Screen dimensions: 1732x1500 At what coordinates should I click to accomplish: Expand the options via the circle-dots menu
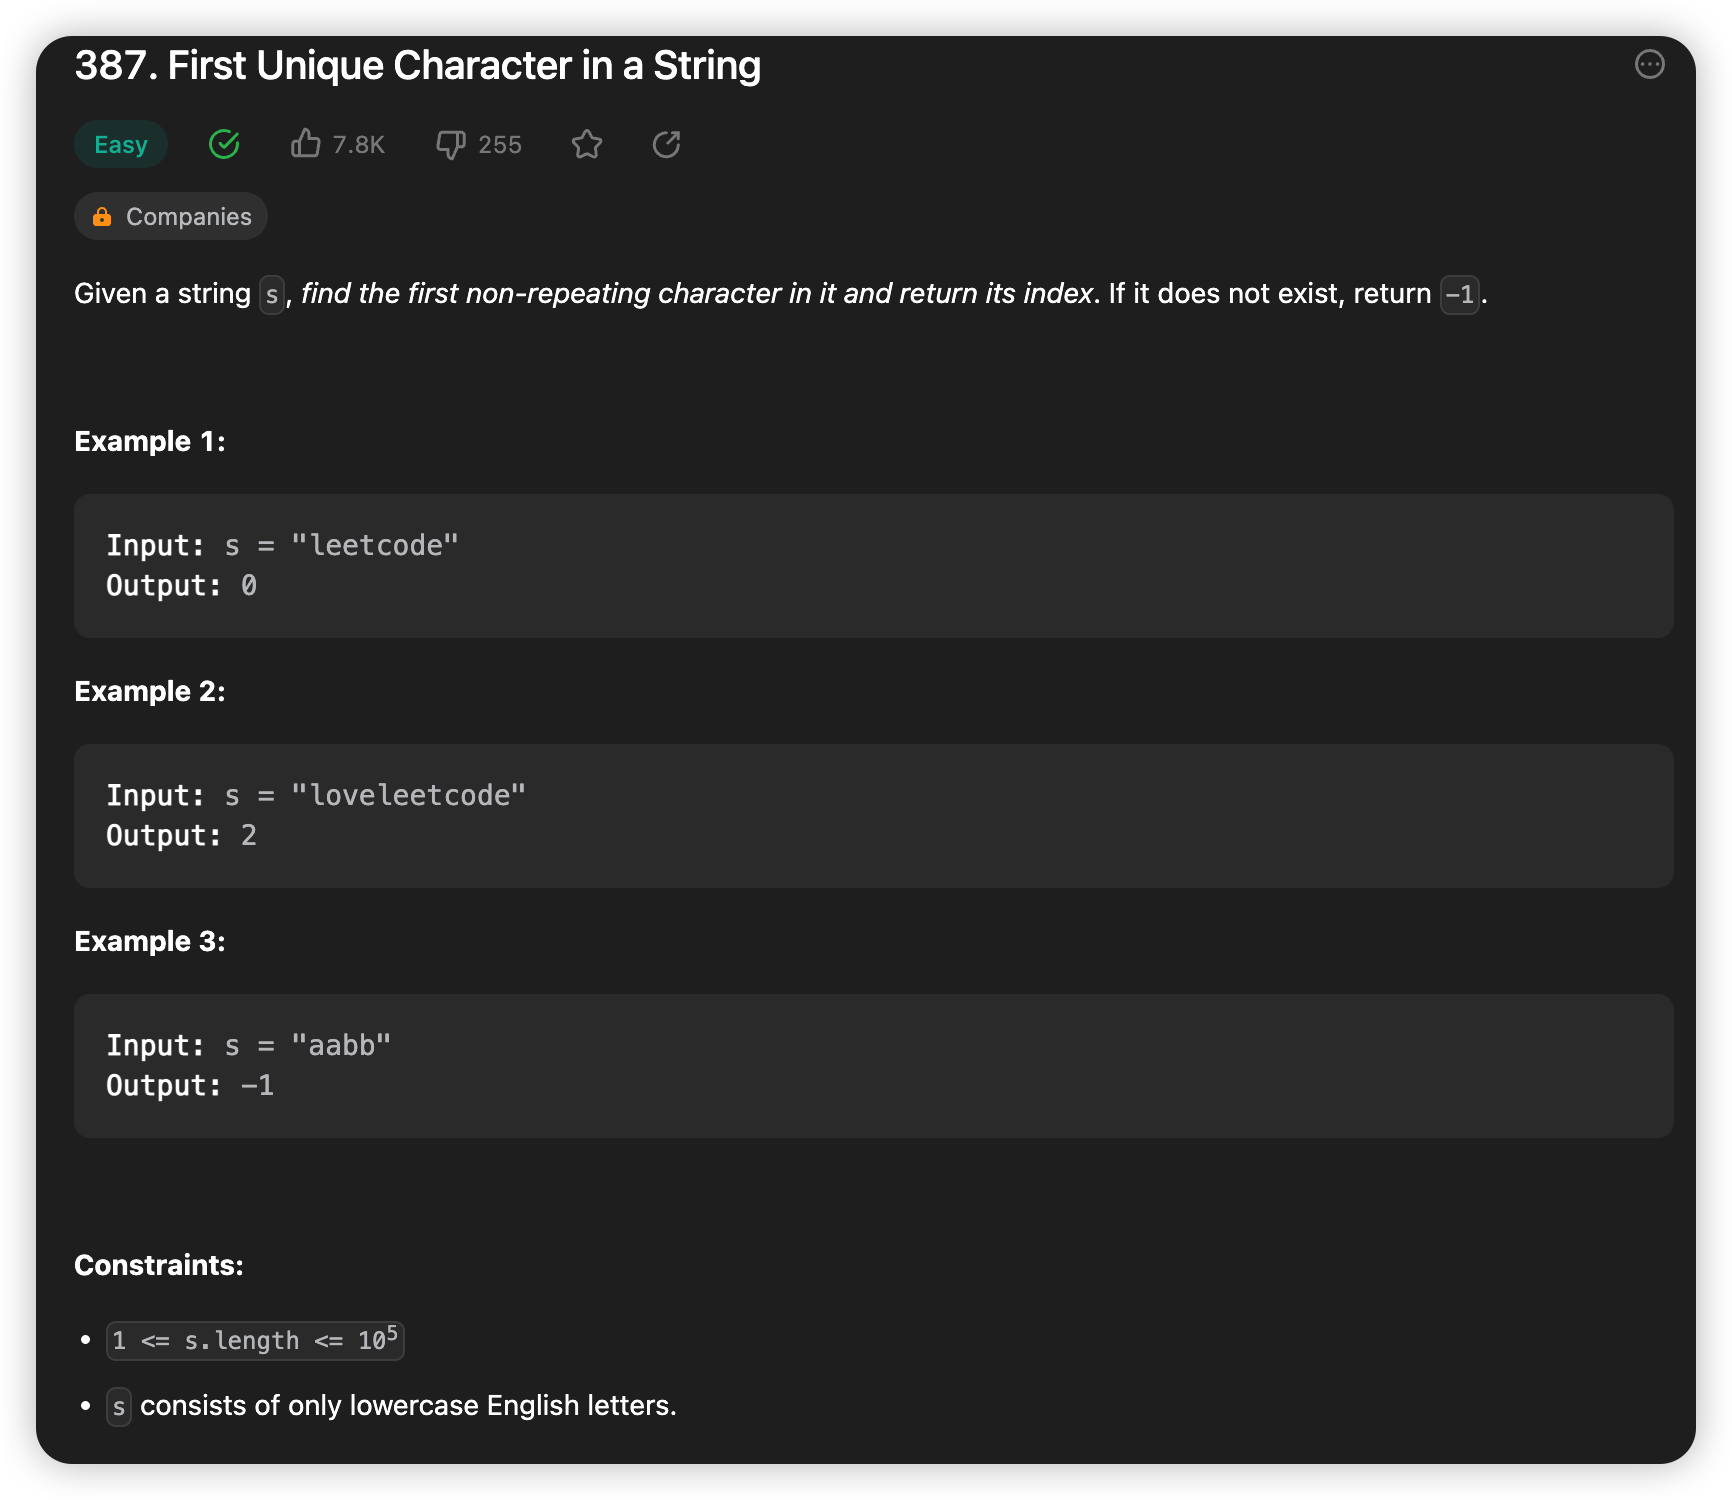1648,64
